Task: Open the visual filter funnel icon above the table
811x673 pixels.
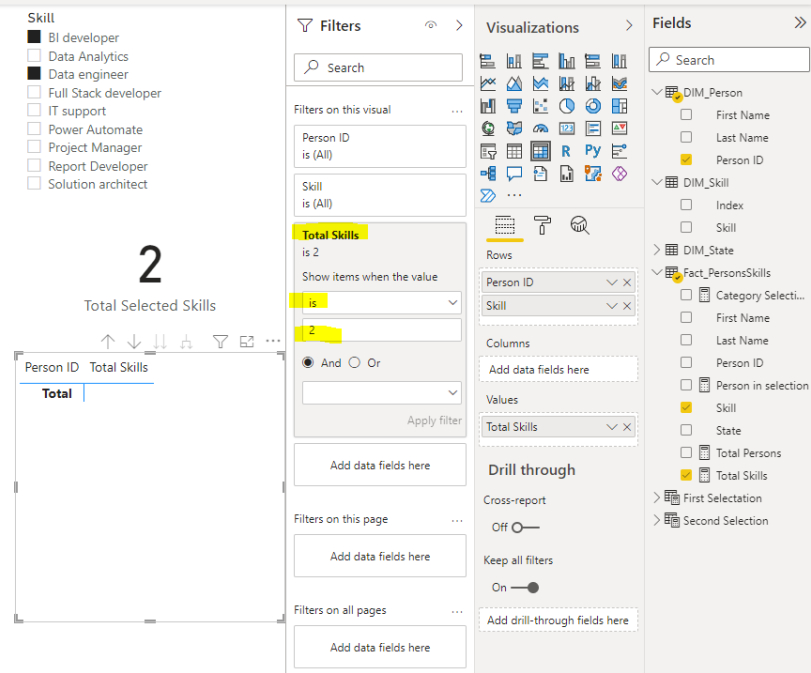Action: tap(220, 341)
